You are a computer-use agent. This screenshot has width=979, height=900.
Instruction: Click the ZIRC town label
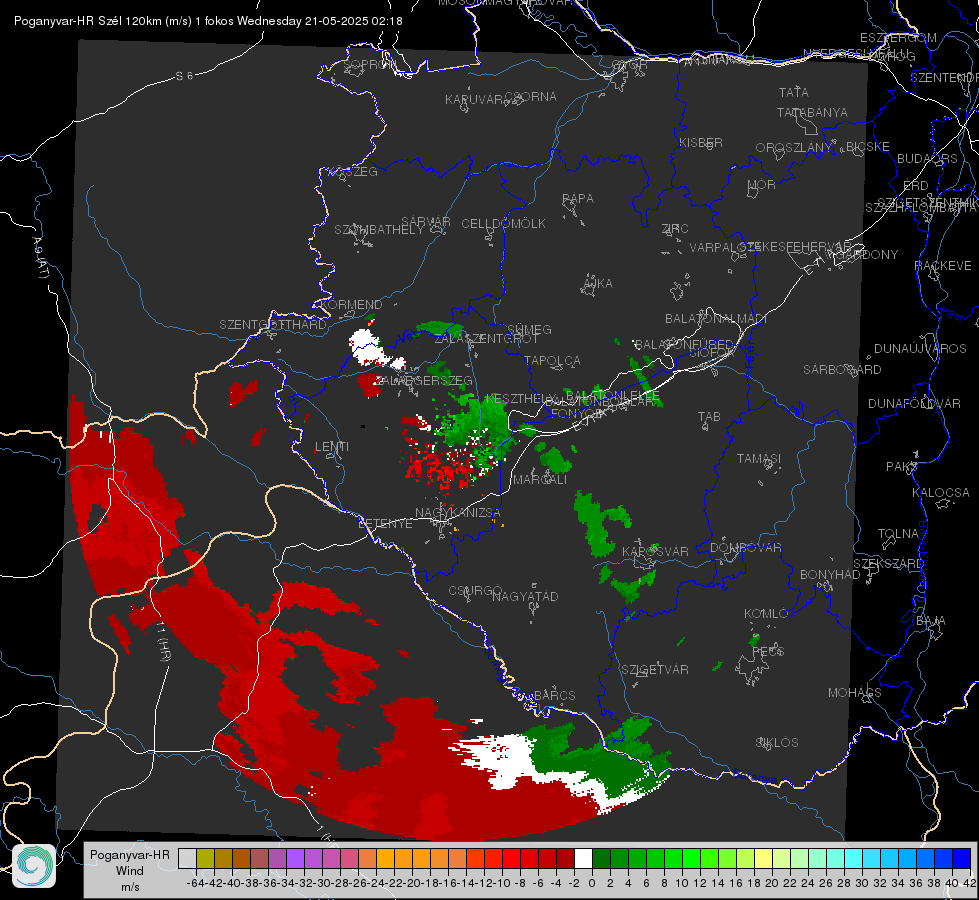click(675, 229)
